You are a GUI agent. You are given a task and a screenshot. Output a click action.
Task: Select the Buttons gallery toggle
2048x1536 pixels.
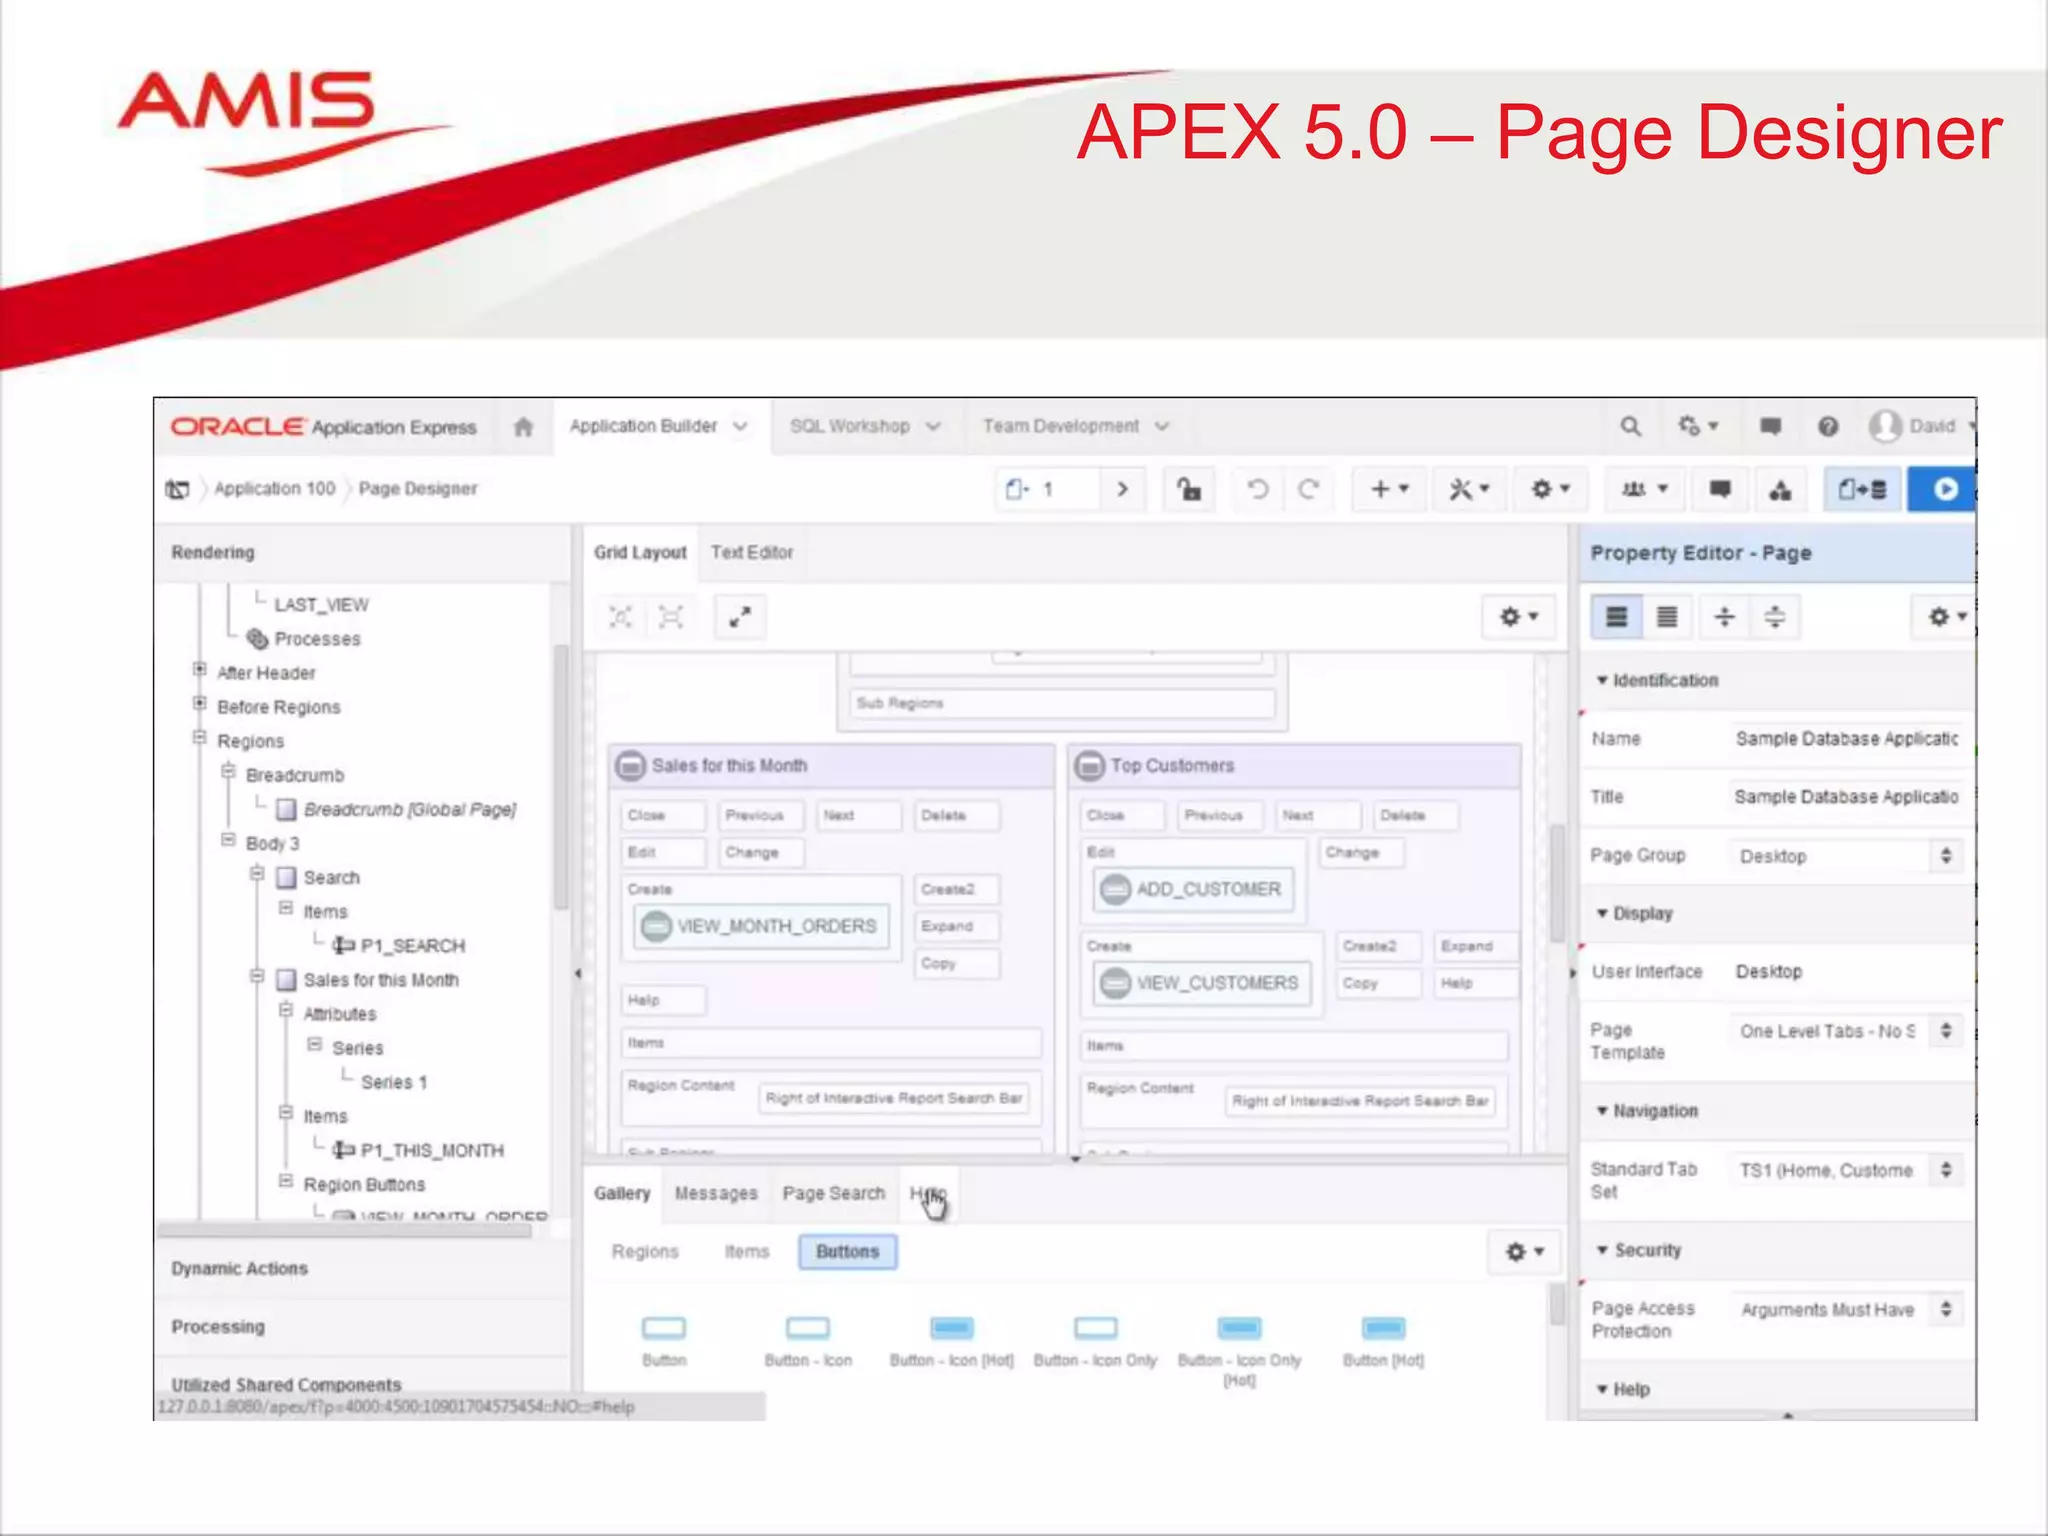coord(848,1252)
